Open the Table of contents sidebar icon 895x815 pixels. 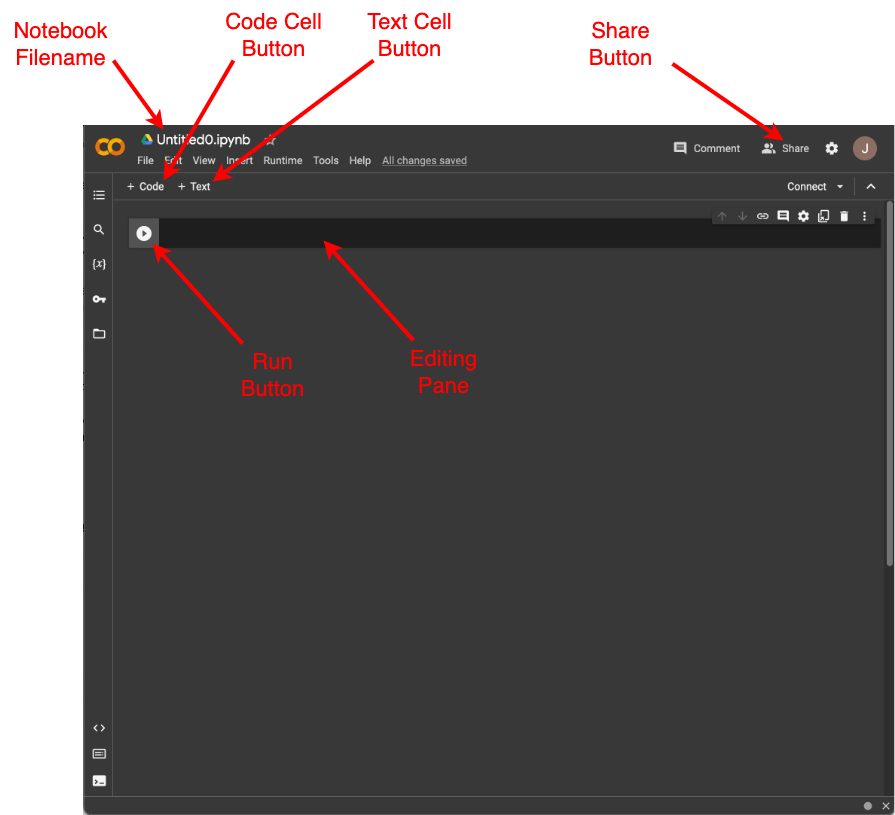coord(99,195)
